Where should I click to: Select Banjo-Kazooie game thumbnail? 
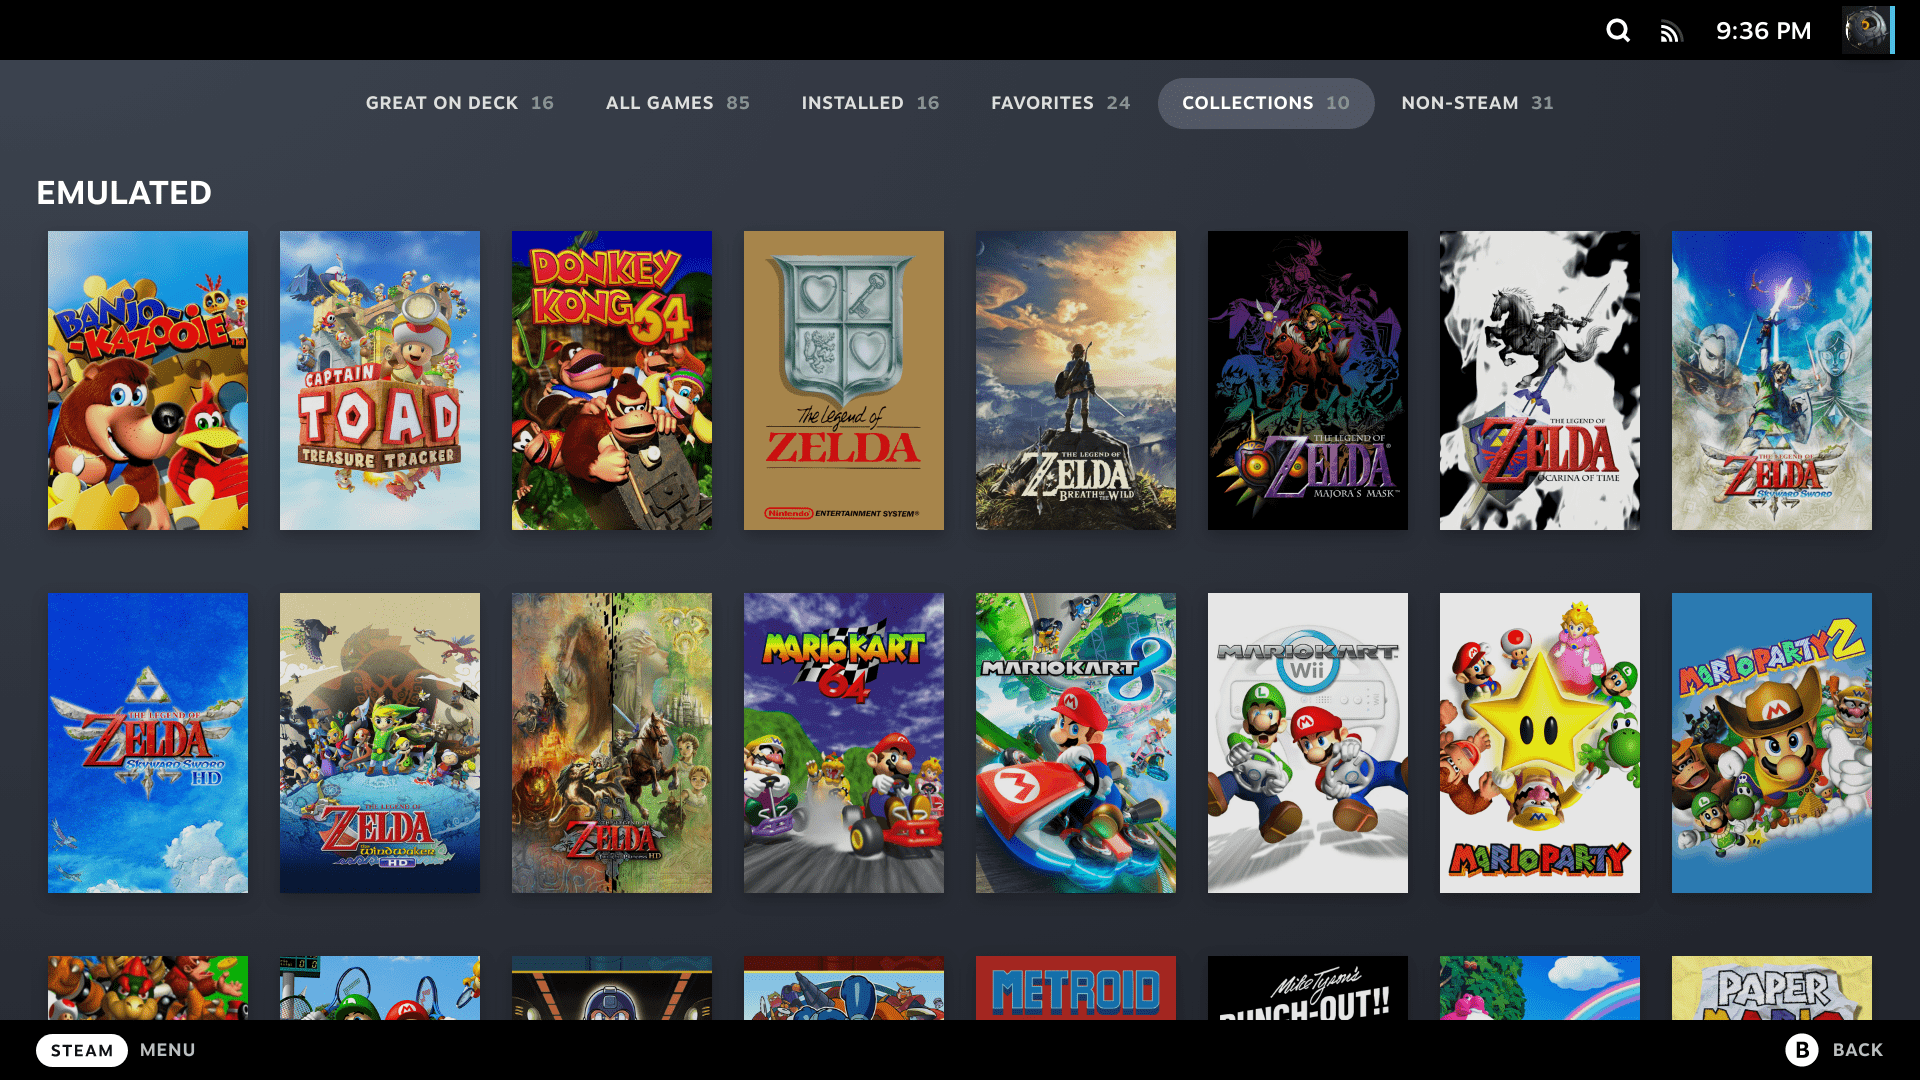[148, 380]
